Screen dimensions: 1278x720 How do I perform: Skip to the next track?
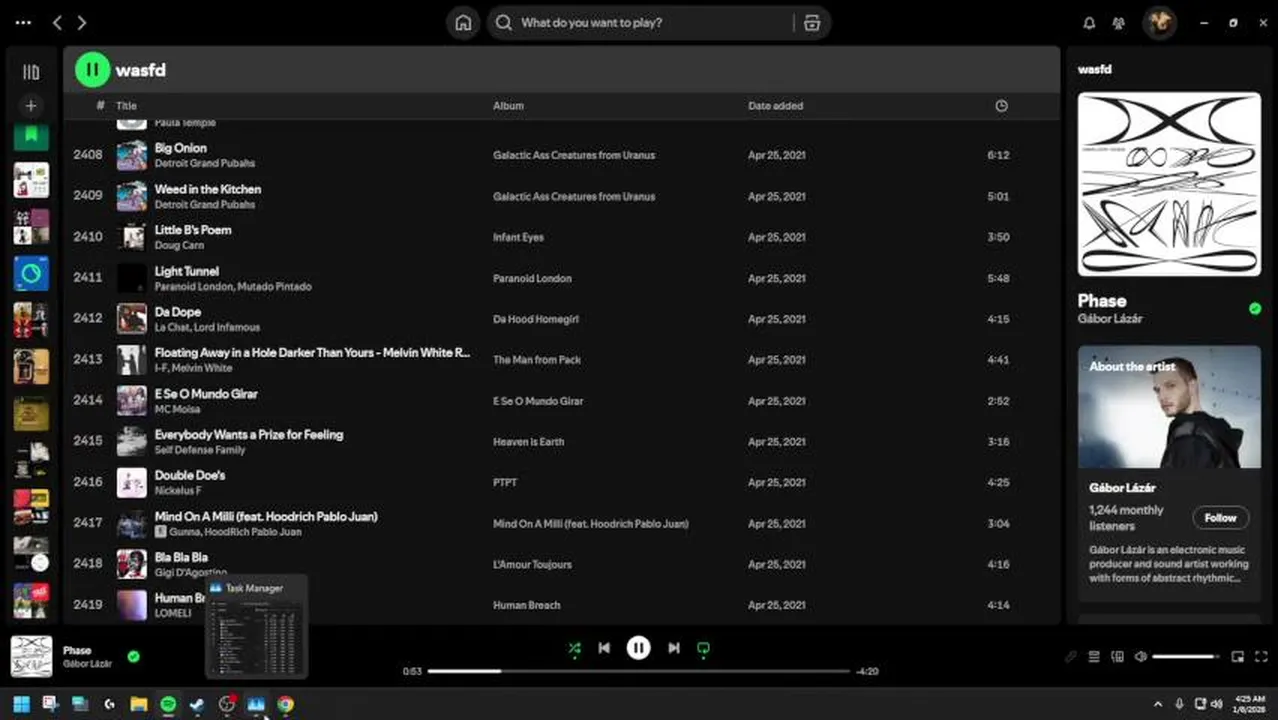tap(674, 648)
